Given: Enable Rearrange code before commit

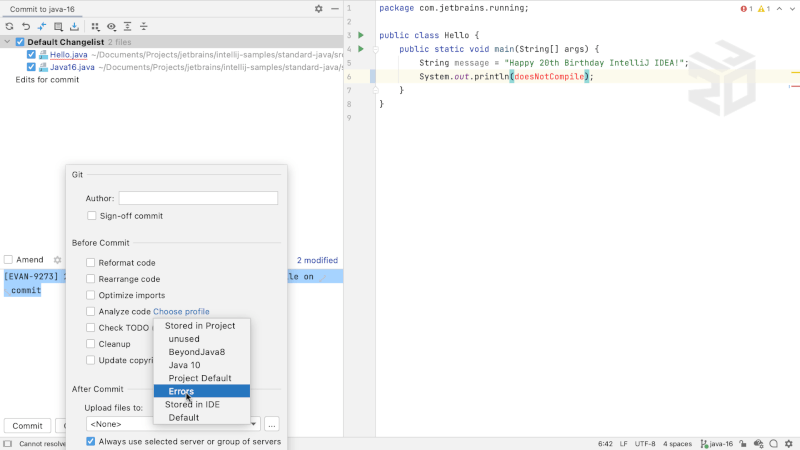Looking at the screenshot, I should (x=90, y=279).
